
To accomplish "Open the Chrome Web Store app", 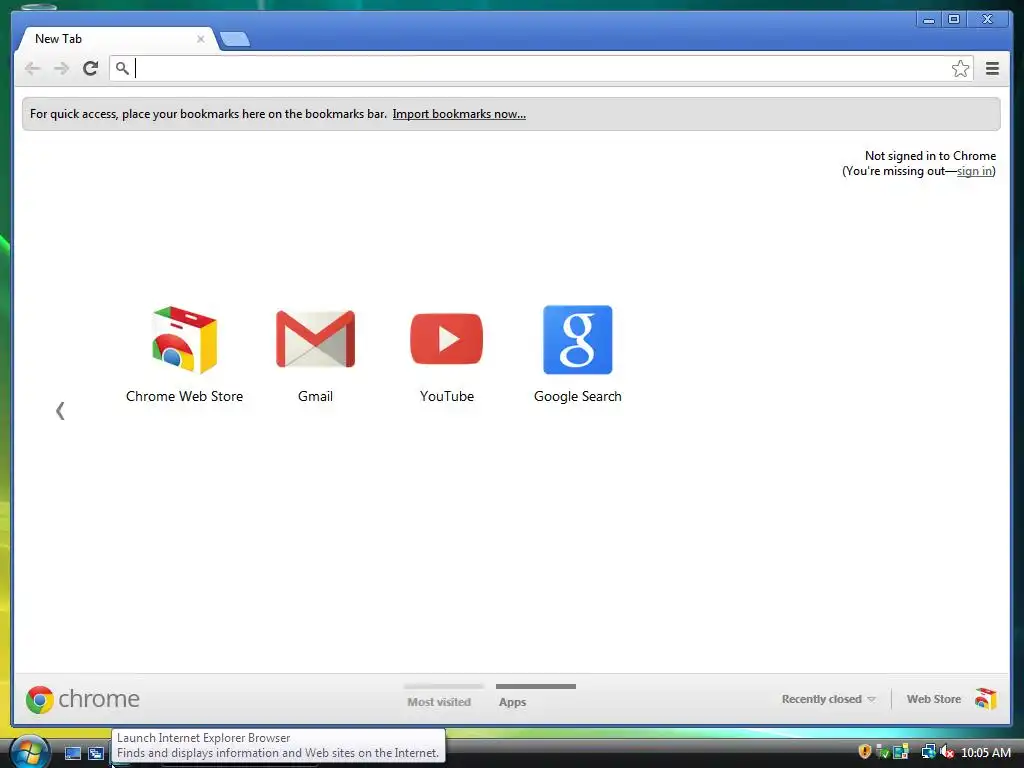I will 184,340.
